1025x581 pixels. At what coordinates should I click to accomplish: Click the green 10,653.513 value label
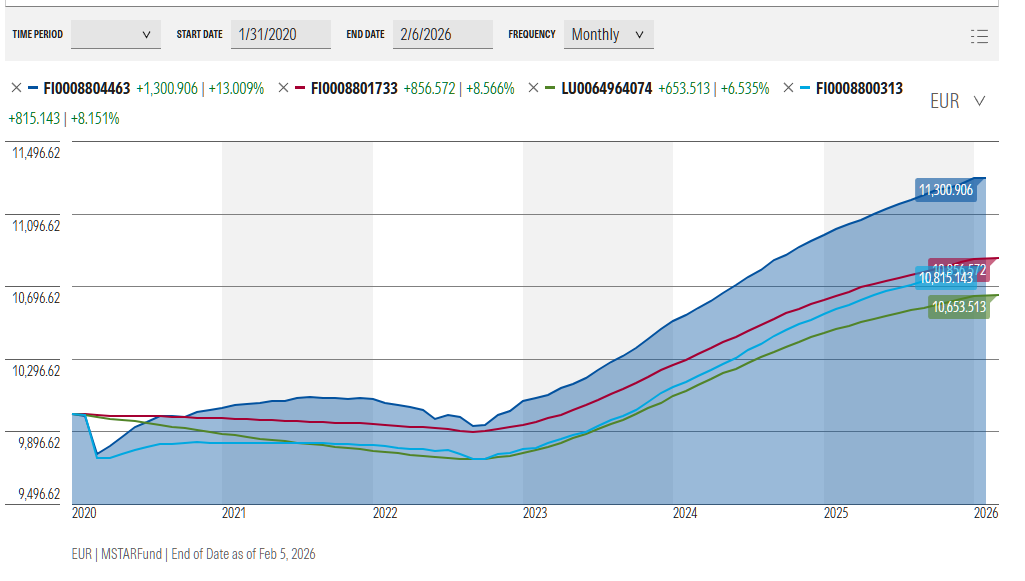tap(957, 307)
